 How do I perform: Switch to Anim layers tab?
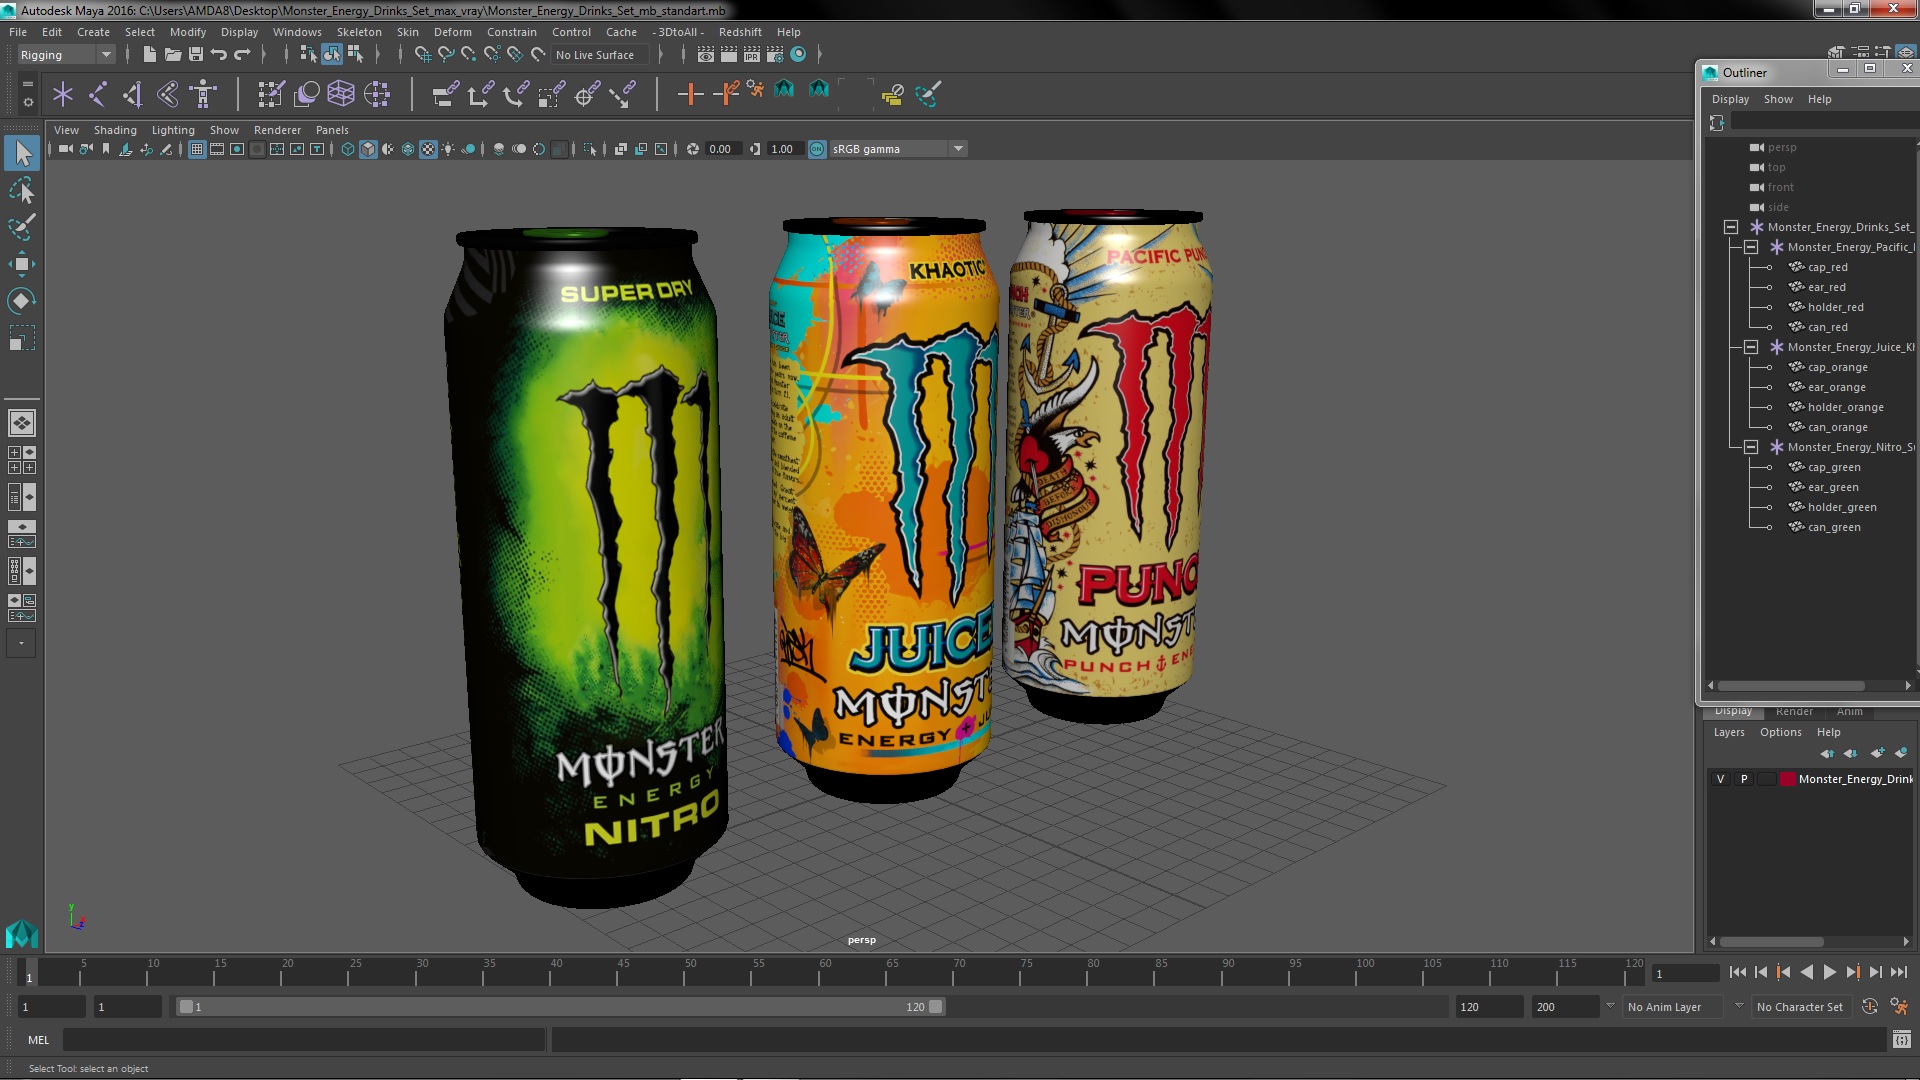coord(1849,712)
